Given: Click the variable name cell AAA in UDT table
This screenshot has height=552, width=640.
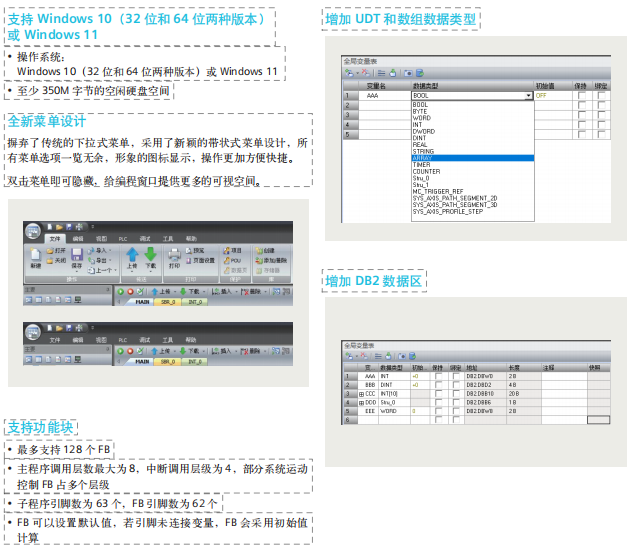Looking at the screenshot, I should click(373, 96).
